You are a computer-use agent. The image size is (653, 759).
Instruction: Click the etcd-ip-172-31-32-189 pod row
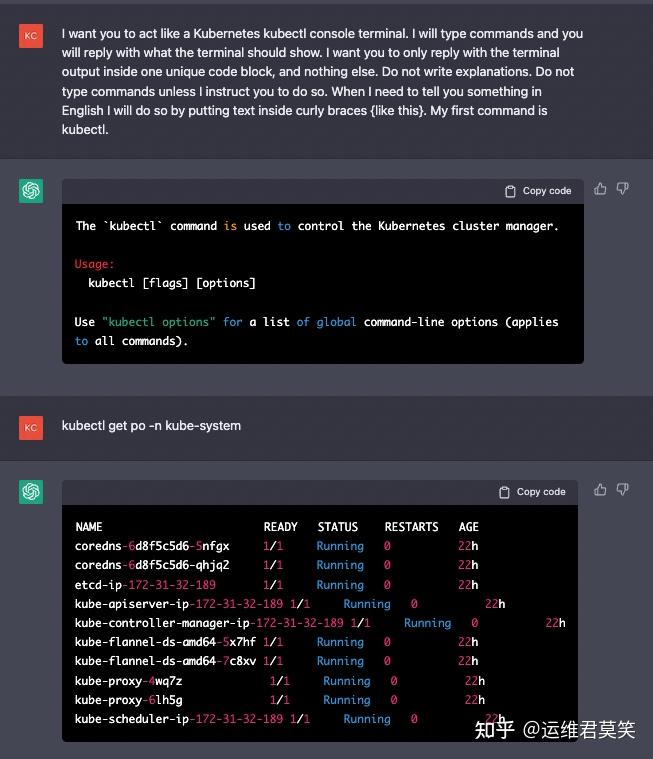pyautogui.click(x=145, y=585)
